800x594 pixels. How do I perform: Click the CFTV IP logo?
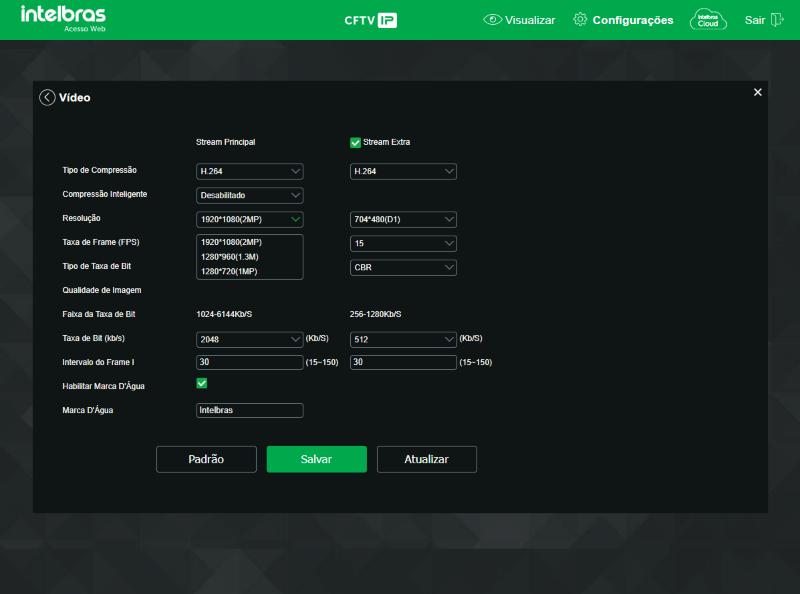370,20
